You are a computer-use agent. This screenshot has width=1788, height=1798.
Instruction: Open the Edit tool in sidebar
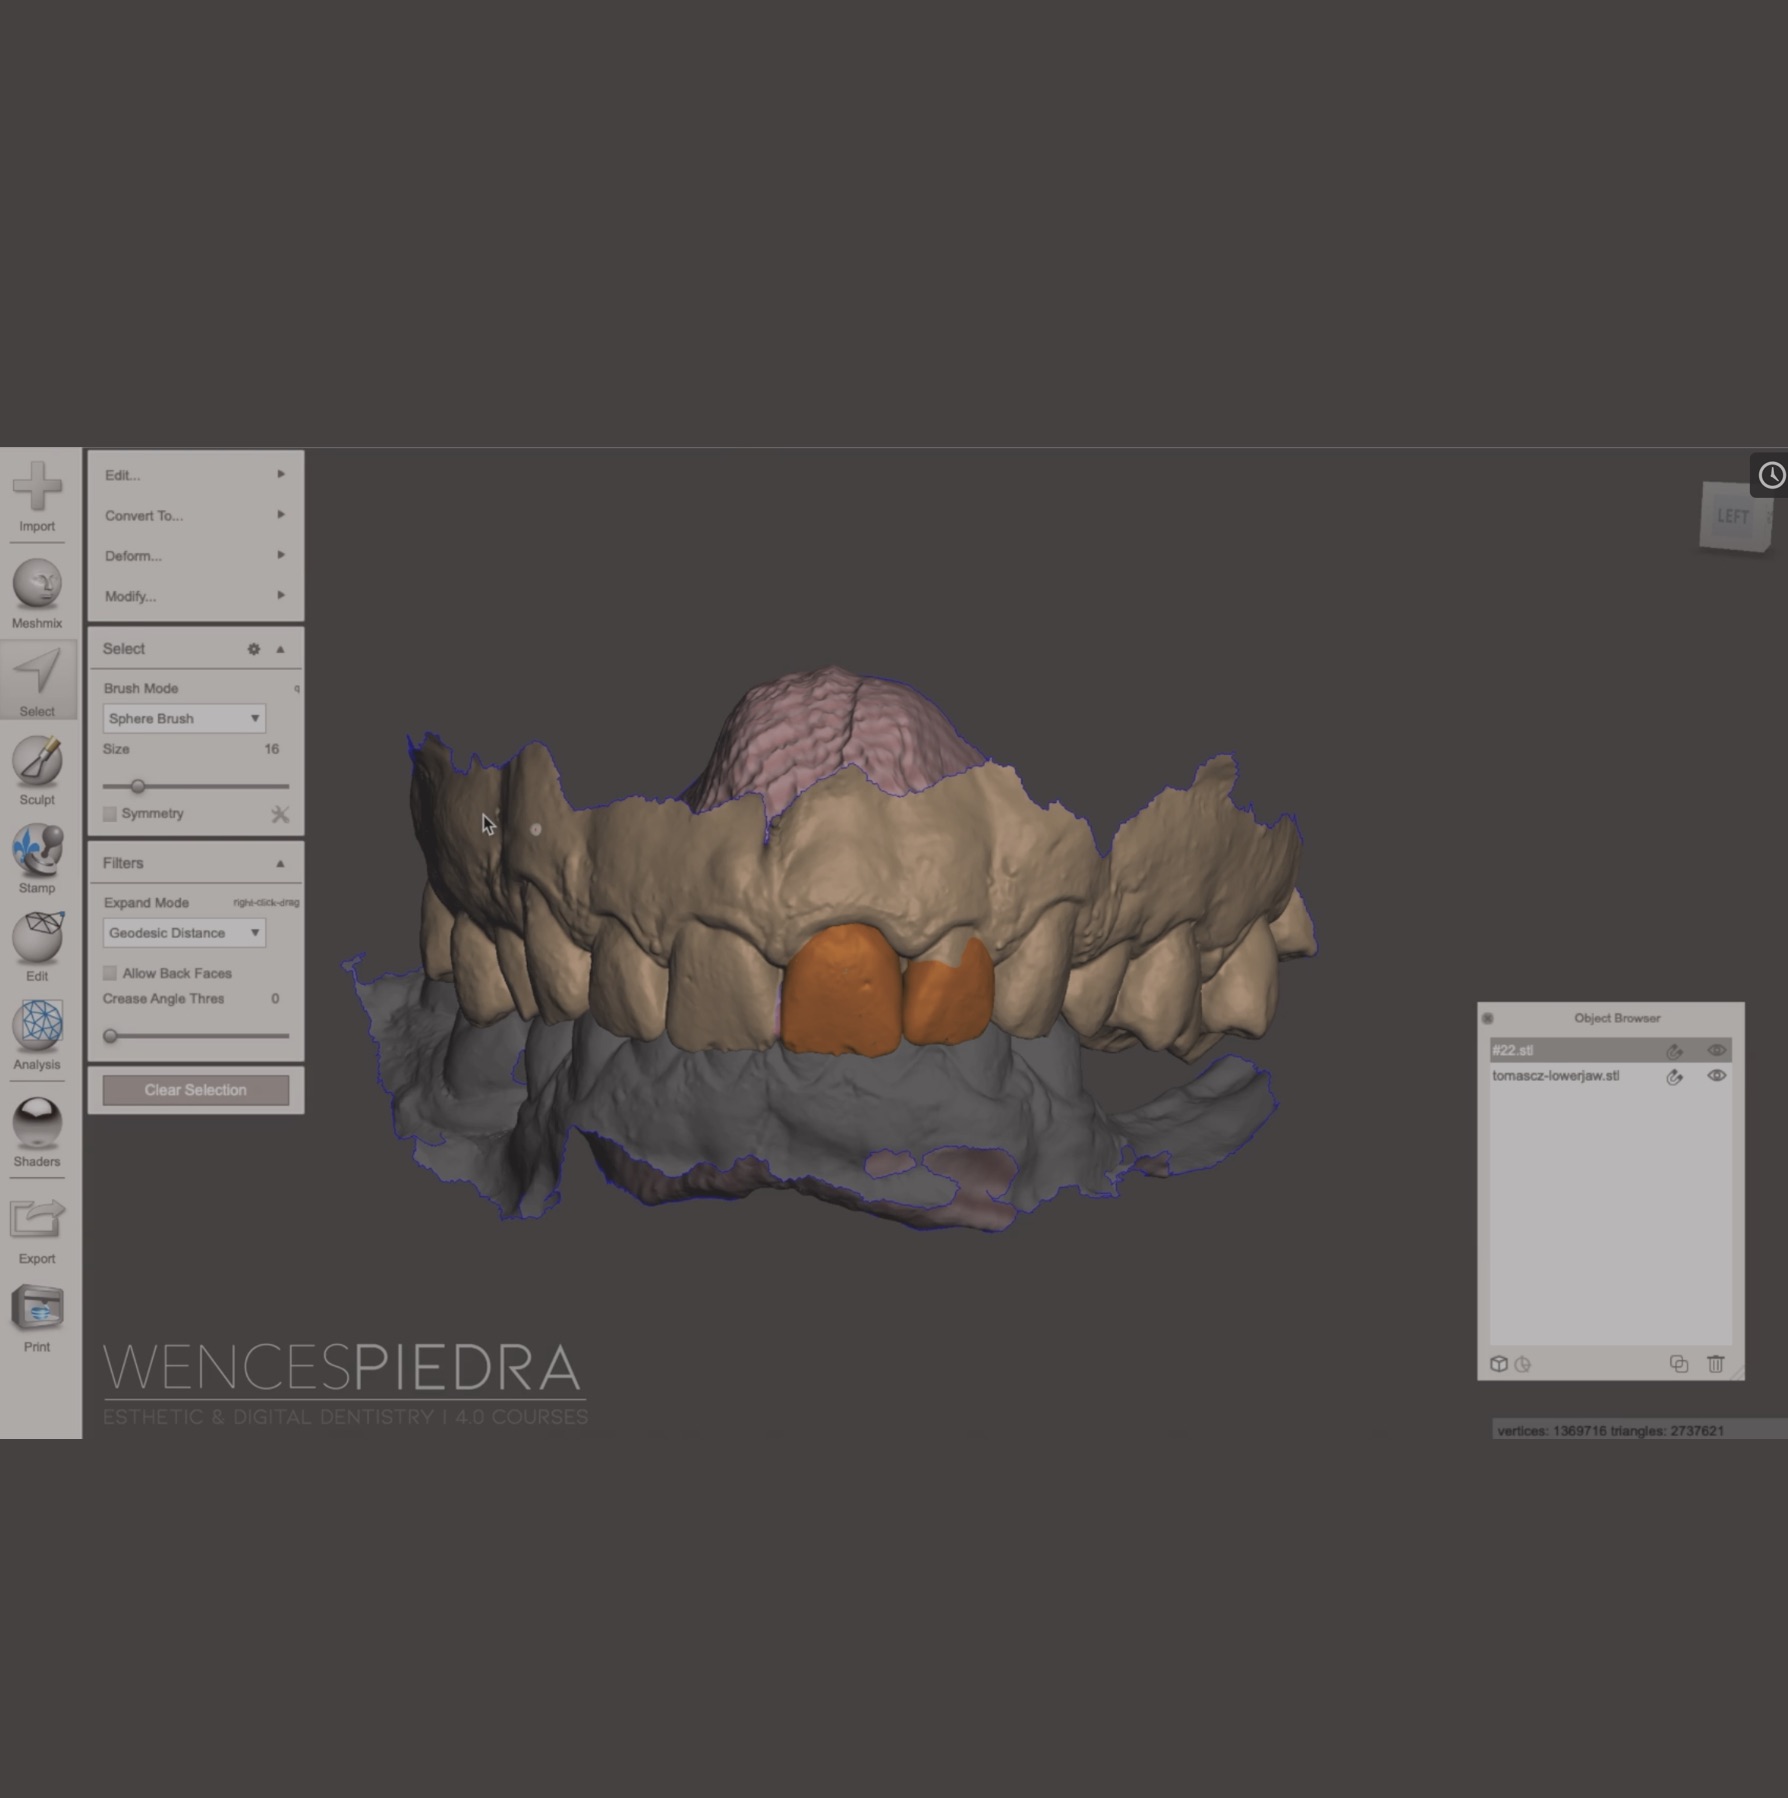37,946
